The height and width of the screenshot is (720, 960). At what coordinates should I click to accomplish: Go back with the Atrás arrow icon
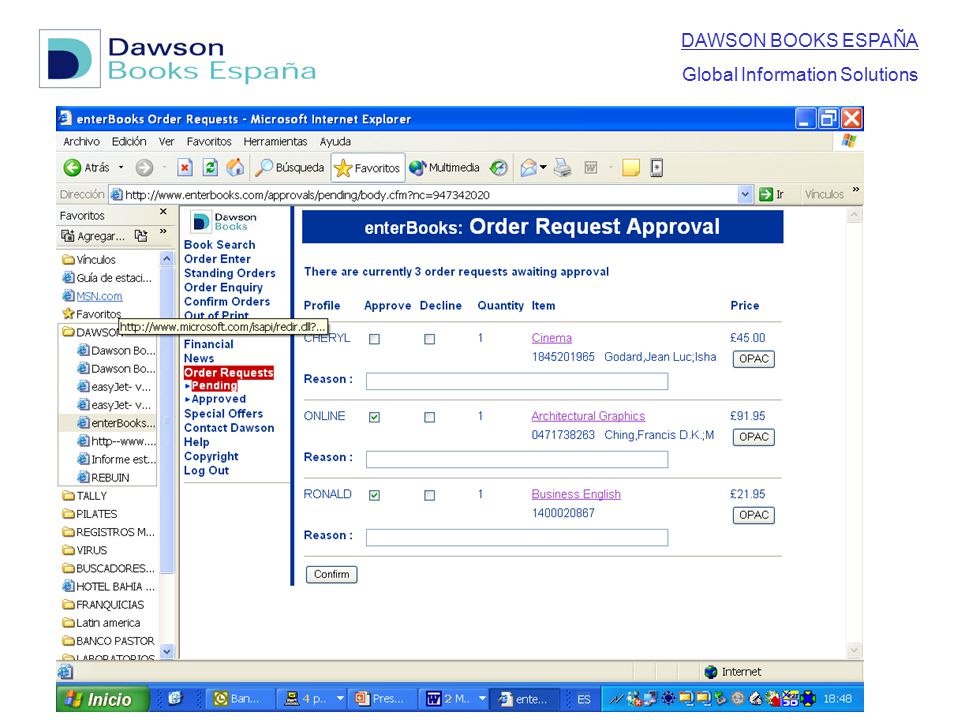coord(72,167)
